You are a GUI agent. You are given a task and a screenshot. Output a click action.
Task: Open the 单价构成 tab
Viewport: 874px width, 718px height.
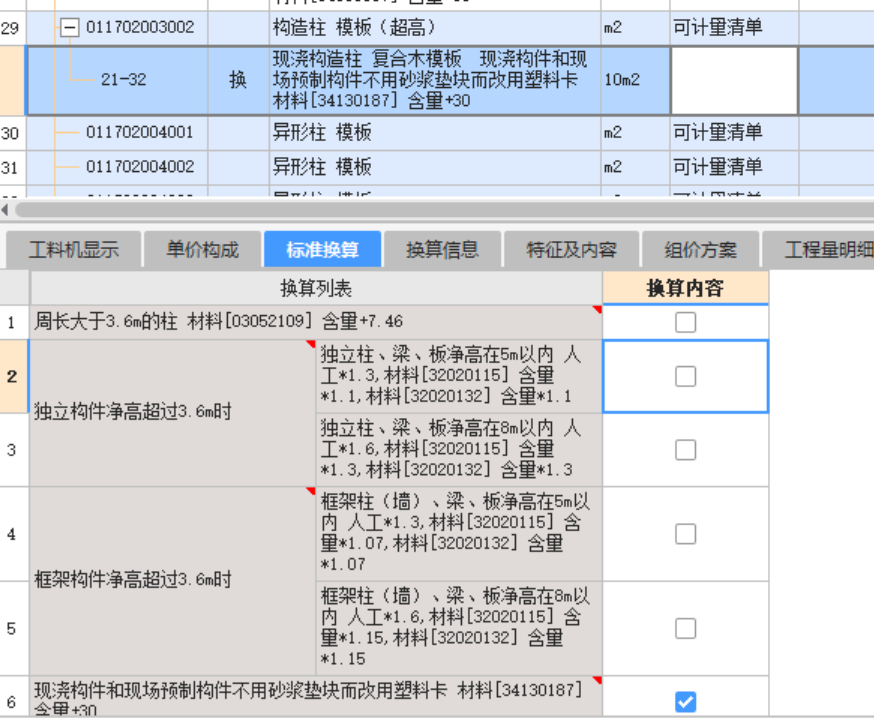pos(202,249)
